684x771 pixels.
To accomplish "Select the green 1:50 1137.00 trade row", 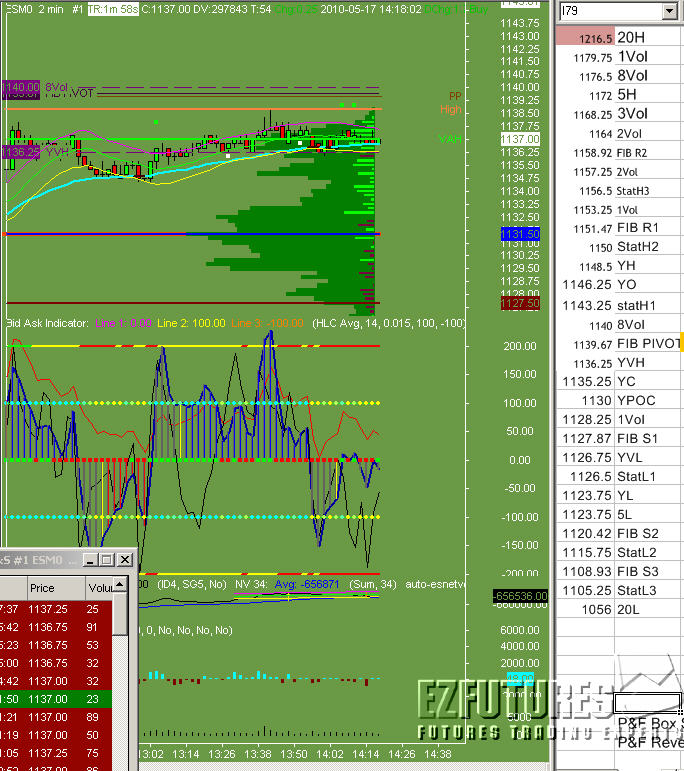I will pyautogui.click(x=56, y=699).
